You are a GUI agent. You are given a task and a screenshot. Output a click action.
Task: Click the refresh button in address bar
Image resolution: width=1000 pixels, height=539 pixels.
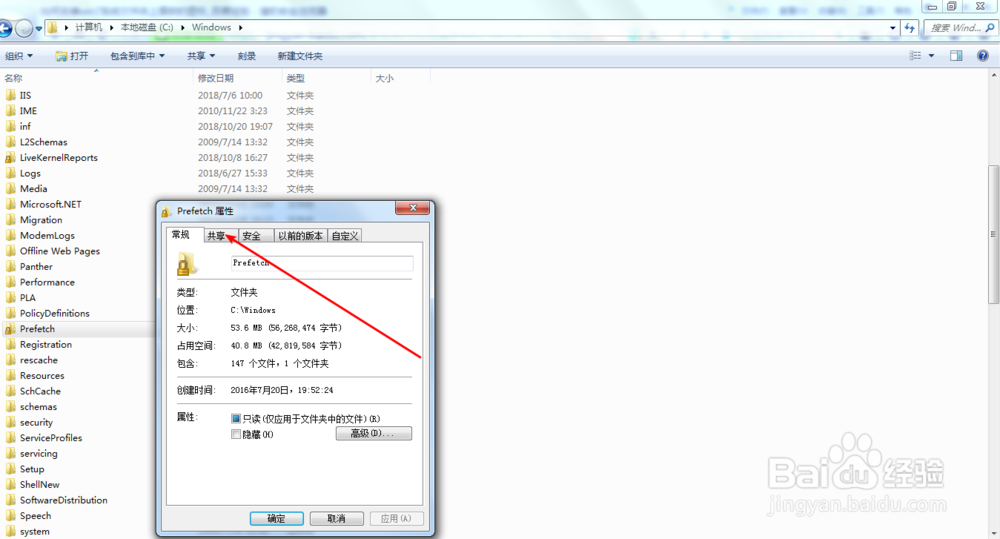point(909,28)
